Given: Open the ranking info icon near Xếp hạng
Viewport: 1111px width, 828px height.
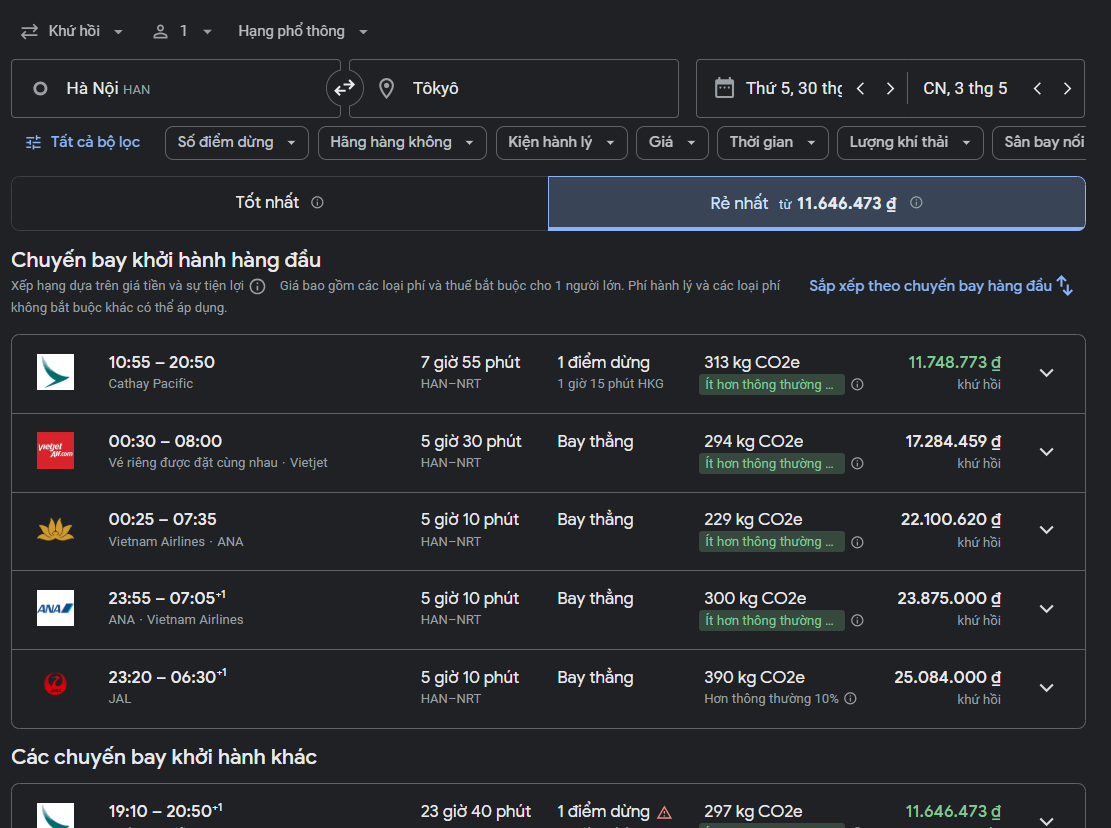Looking at the screenshot, I should click(257, 287).
